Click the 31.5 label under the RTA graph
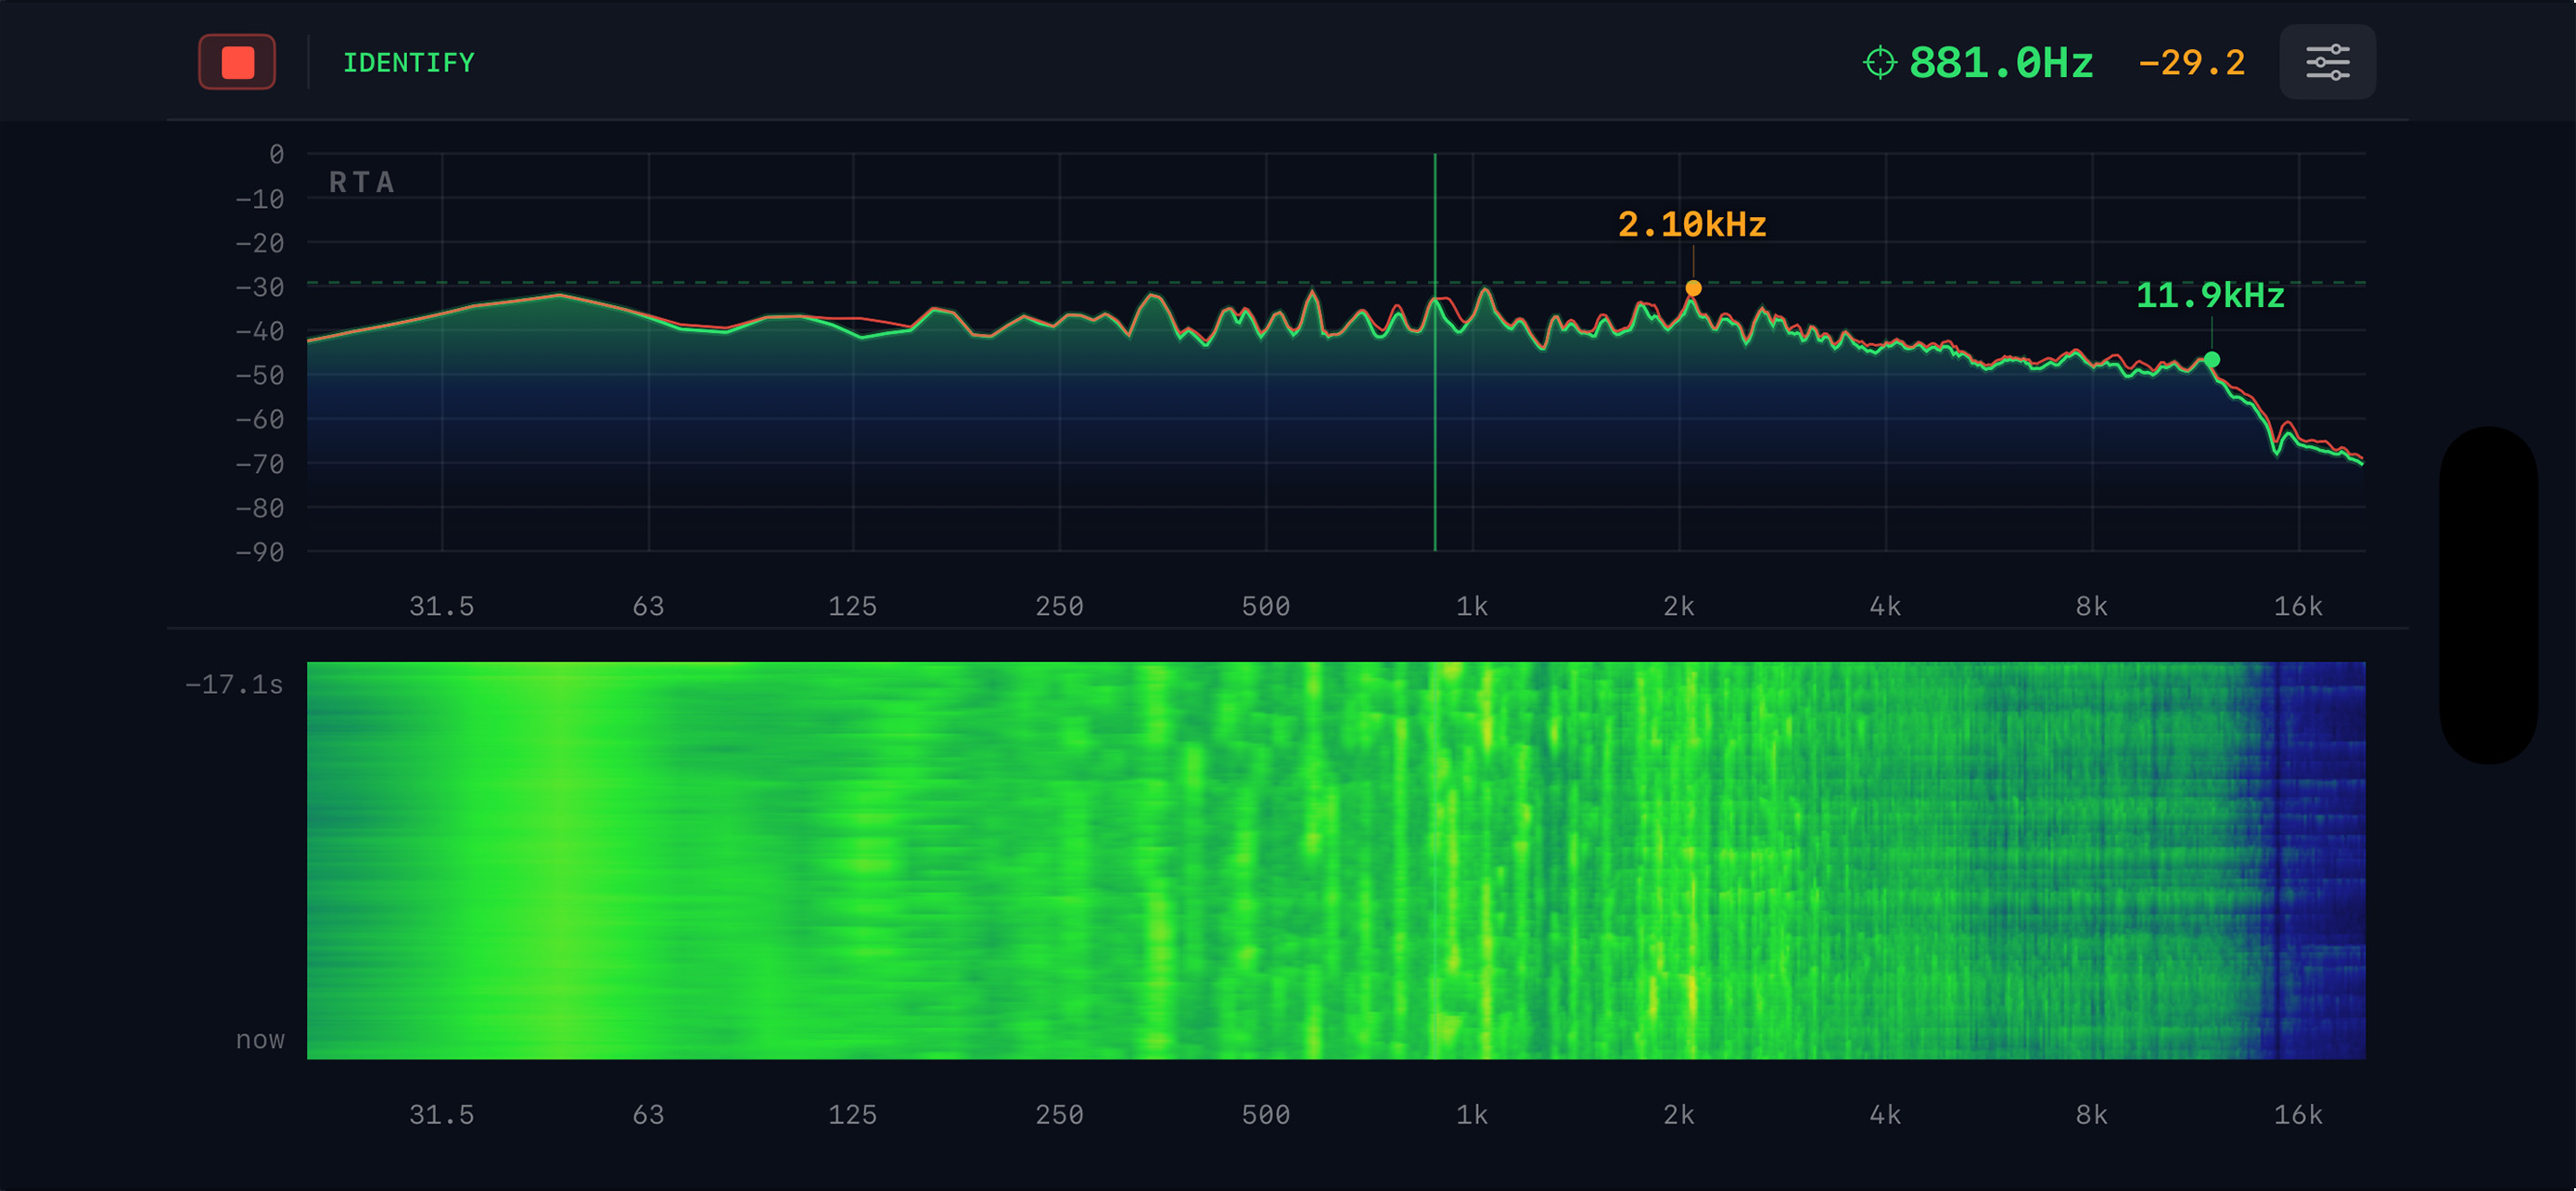The width and height of the screenshot is (2576, 1191). point(442,606)
